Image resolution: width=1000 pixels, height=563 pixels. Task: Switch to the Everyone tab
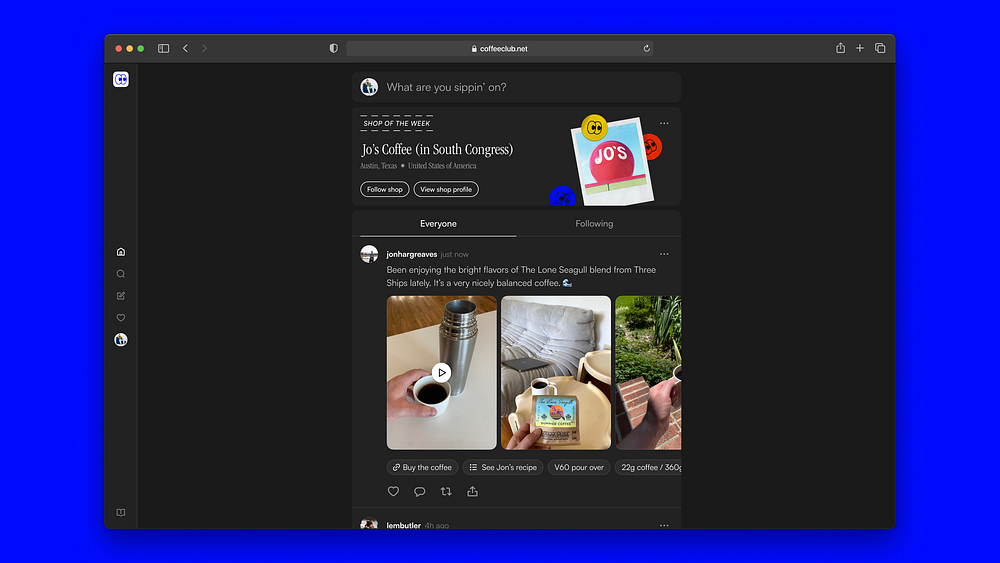tap(438, 224)
